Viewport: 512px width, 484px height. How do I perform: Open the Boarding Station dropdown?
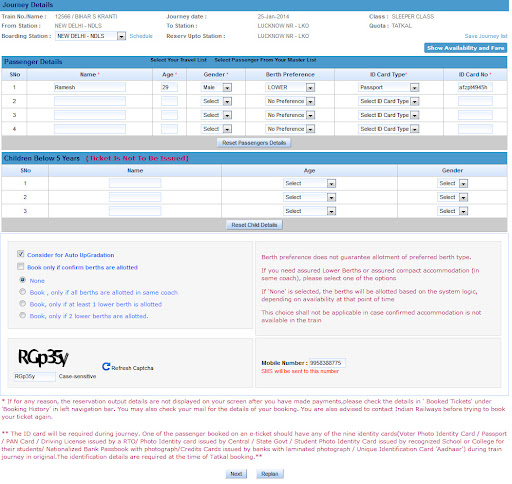click(x=90, y=36)
